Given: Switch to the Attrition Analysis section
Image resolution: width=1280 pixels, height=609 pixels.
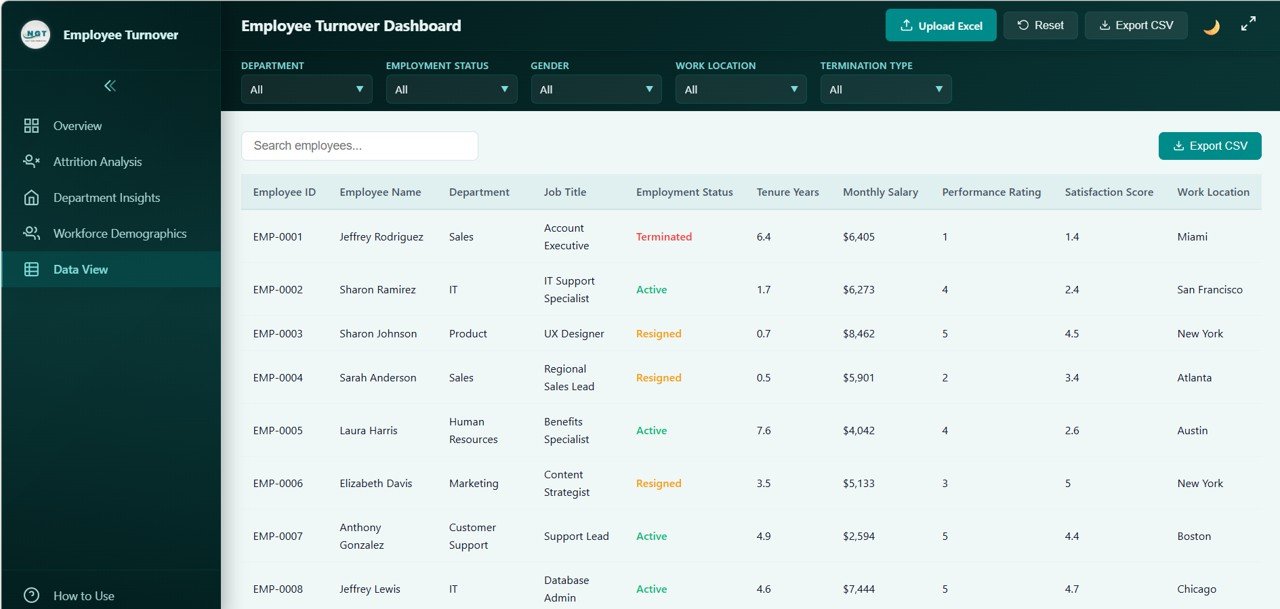Looking at the screenshot, I should point(97,161).
